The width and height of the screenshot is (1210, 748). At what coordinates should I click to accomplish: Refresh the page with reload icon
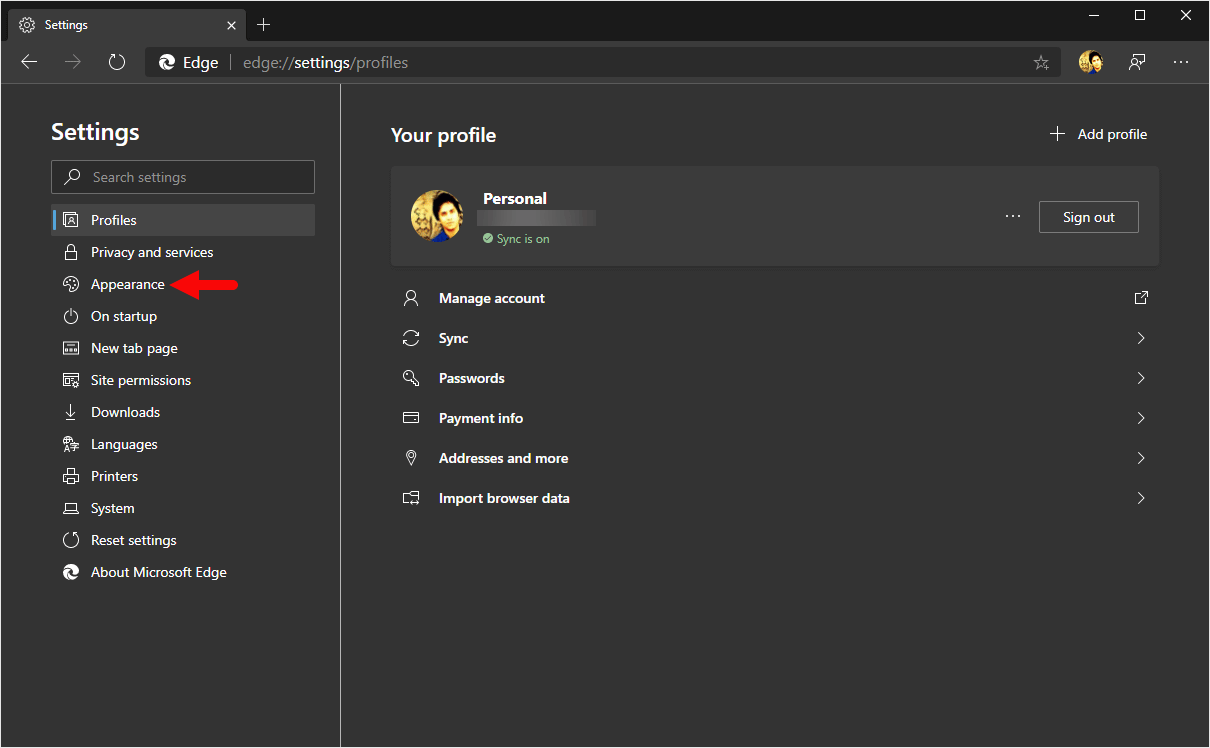117,62
